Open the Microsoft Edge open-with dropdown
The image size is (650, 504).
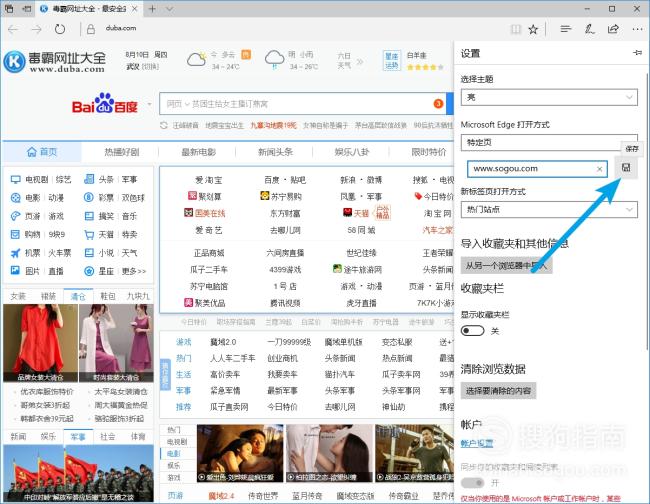pyautogui.click(x=549, y=143)
